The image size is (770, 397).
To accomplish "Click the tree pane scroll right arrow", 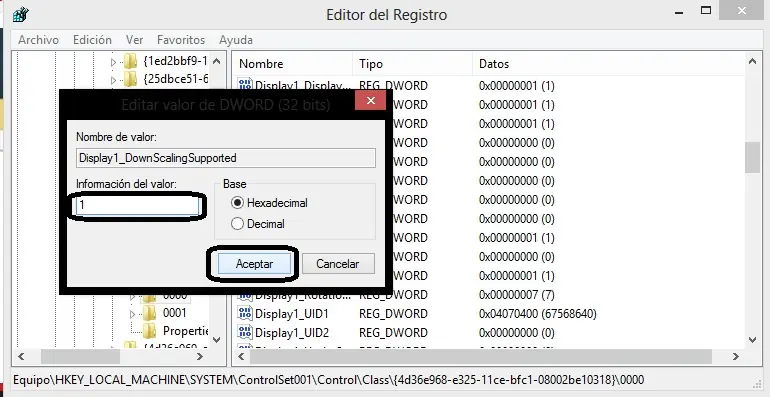I will 200,357.
